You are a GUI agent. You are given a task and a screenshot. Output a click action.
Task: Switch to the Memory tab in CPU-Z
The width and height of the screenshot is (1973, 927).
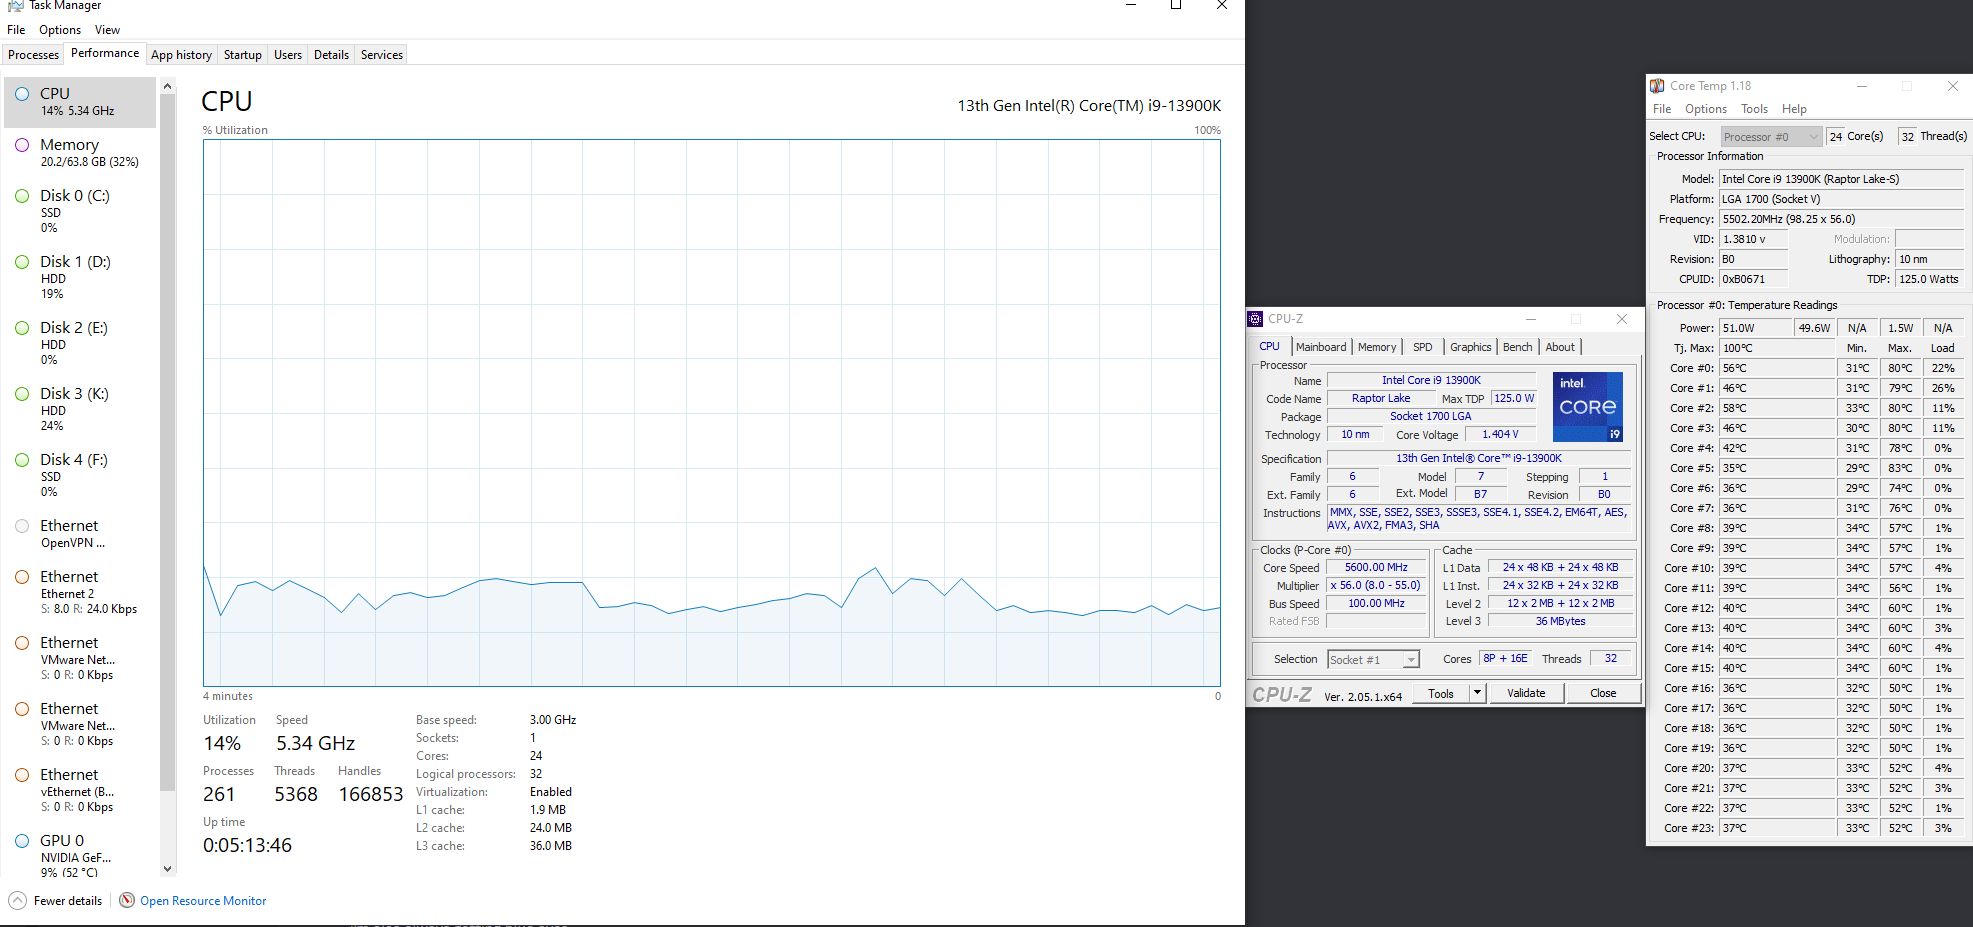click(1377, 347)
